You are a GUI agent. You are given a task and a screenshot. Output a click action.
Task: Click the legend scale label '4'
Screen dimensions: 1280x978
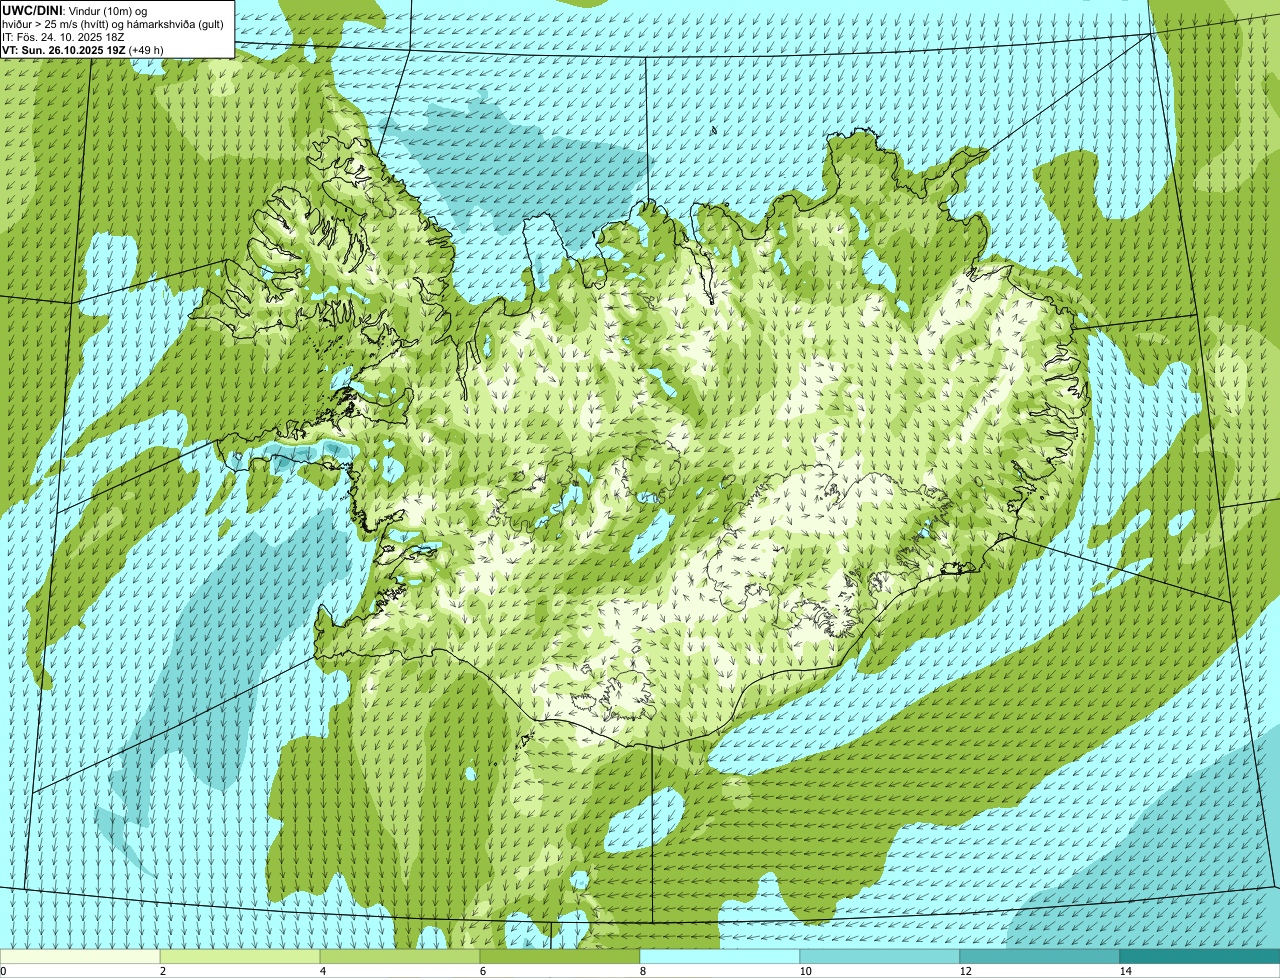tap(322, 971)
